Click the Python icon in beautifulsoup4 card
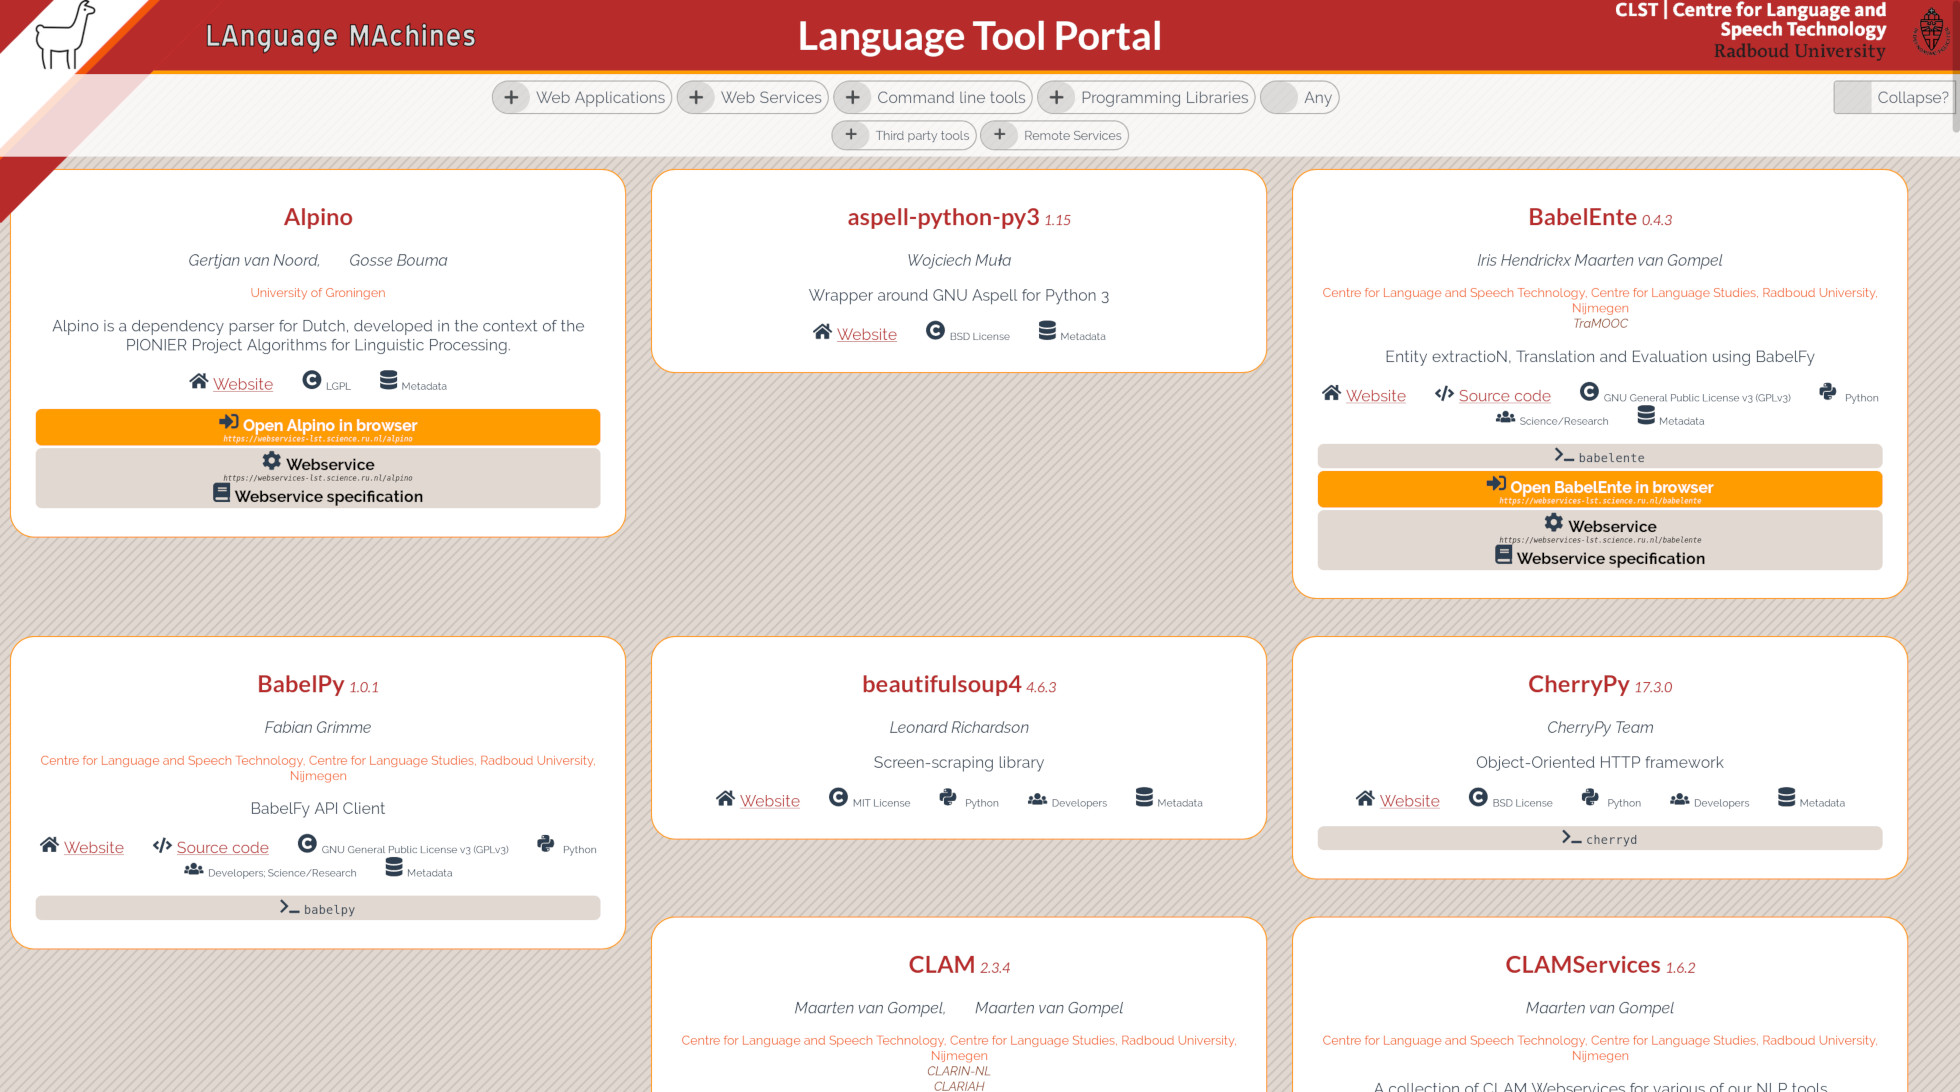 point(948,798)
